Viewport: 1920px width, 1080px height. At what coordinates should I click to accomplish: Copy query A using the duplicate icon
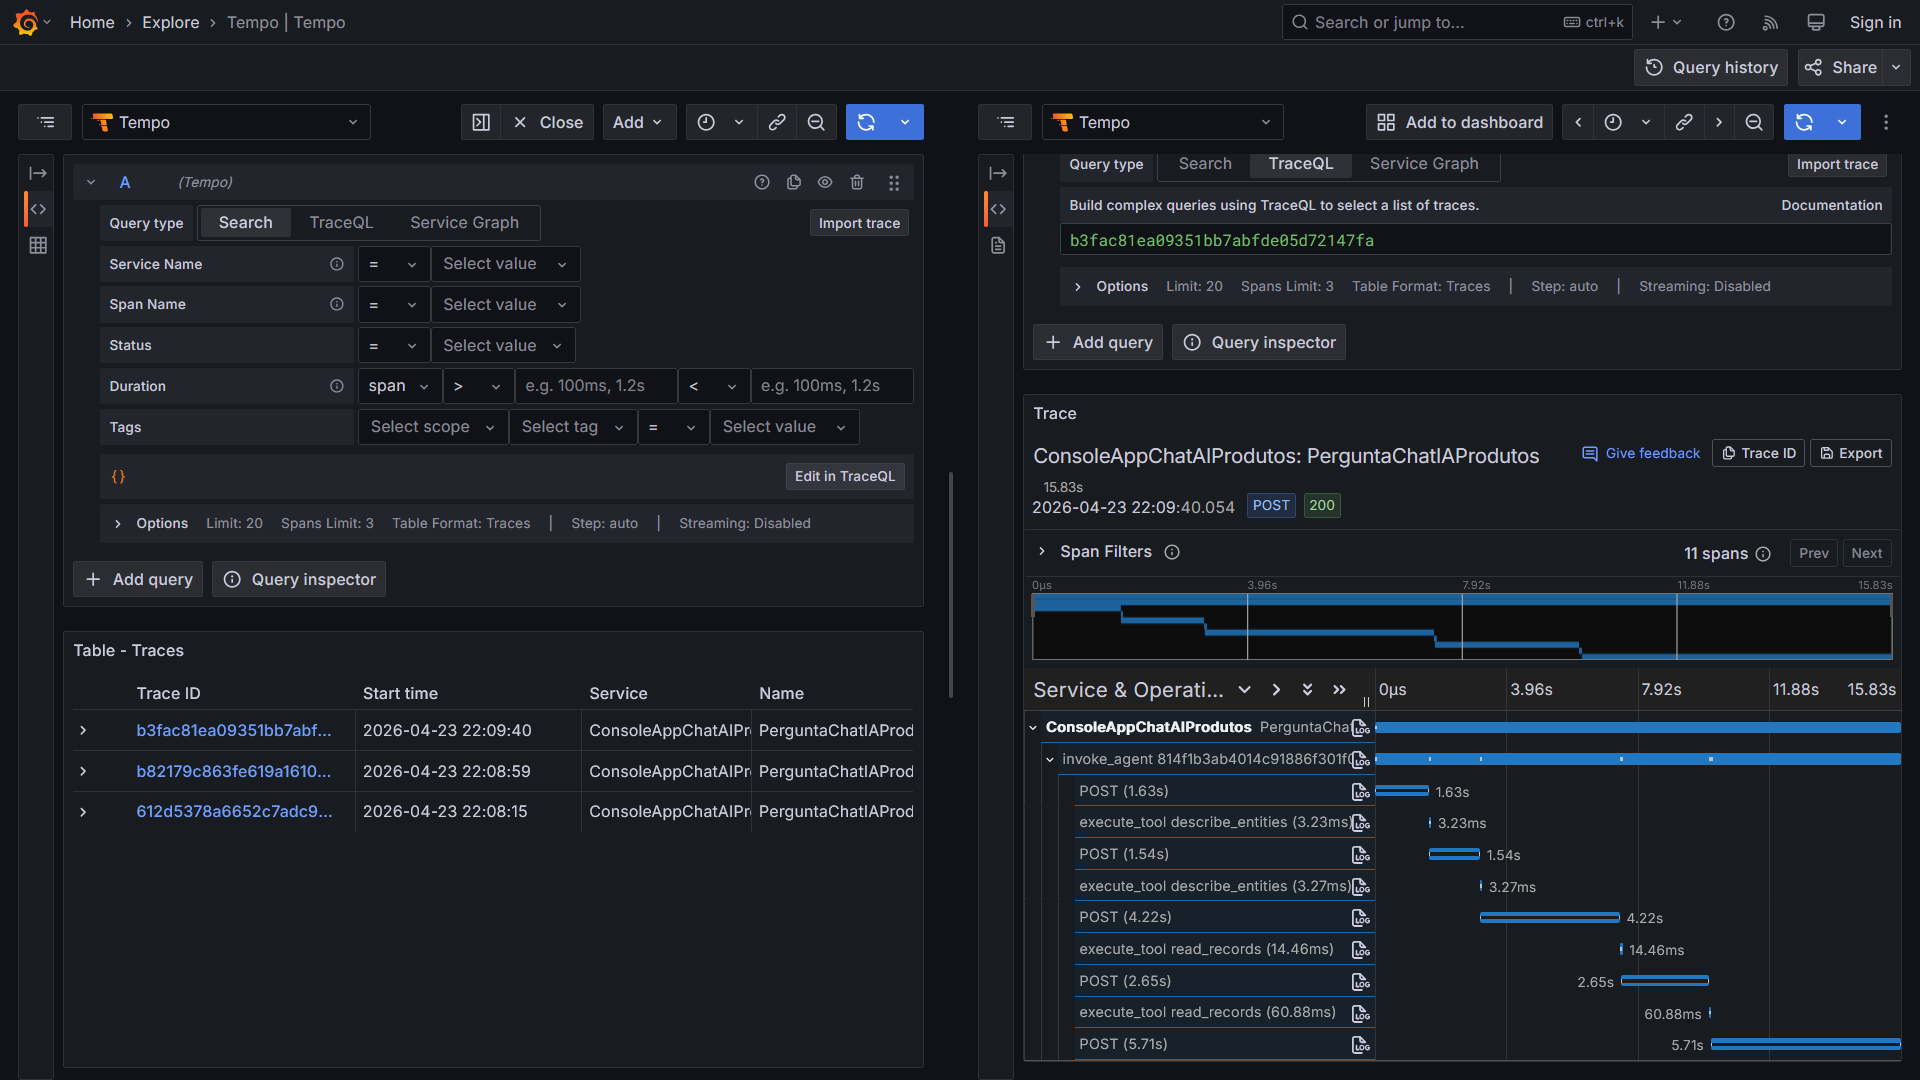point(794,182)
